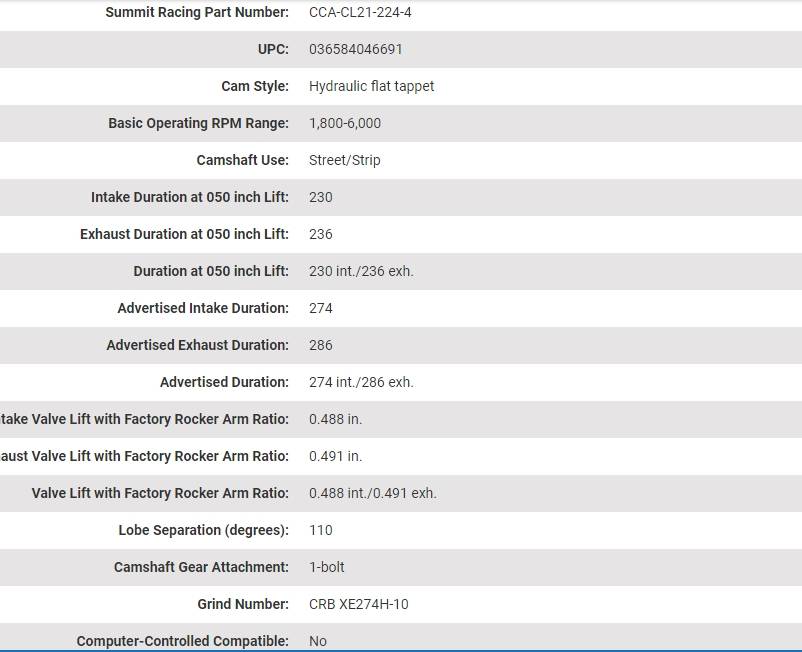This screenshot has height=652, width=802.
Task: Click the Street/Strip camshaft use value
Action: point(345,160)
